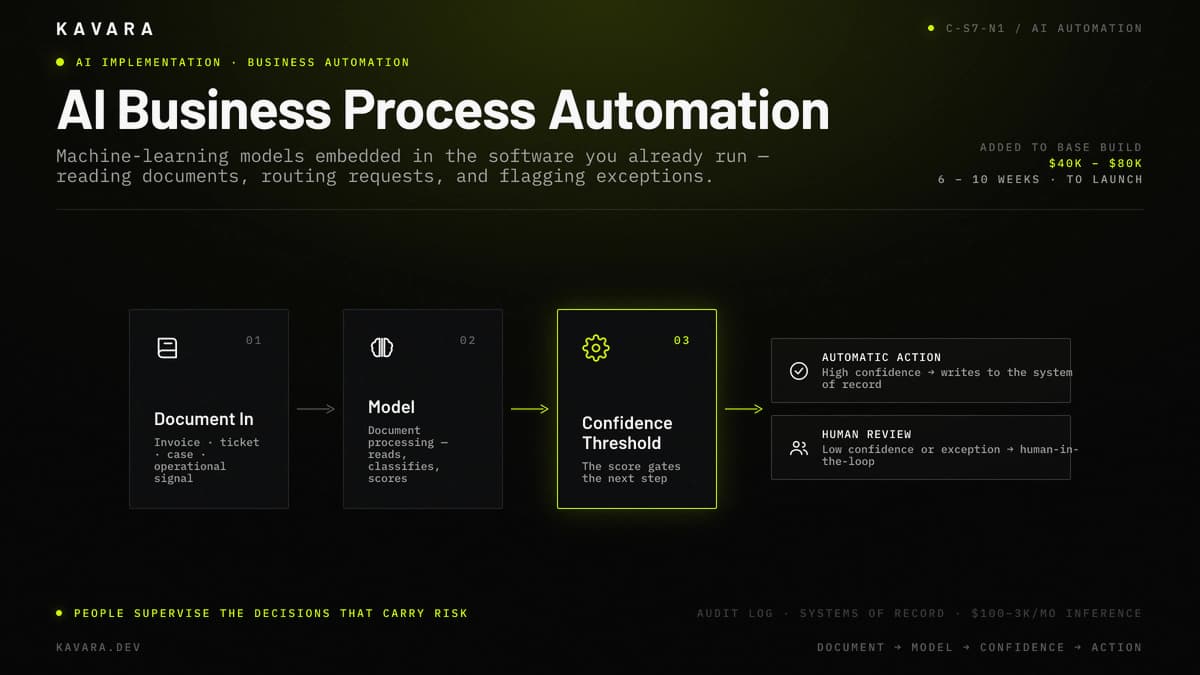Click the brain icon in Model card

[x=381, y=348]
